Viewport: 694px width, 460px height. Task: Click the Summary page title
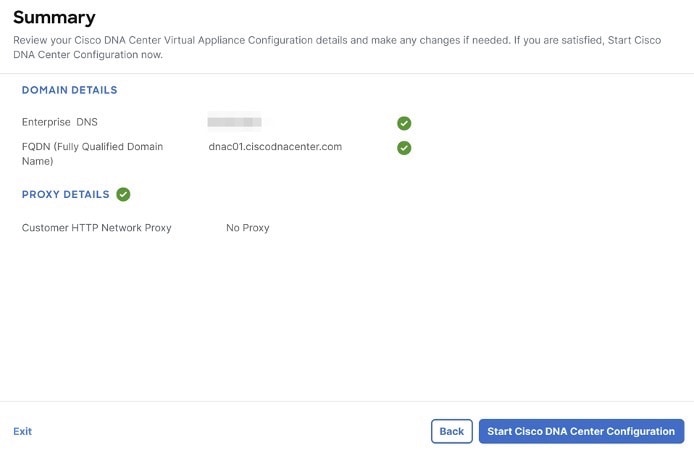(54, 18)
